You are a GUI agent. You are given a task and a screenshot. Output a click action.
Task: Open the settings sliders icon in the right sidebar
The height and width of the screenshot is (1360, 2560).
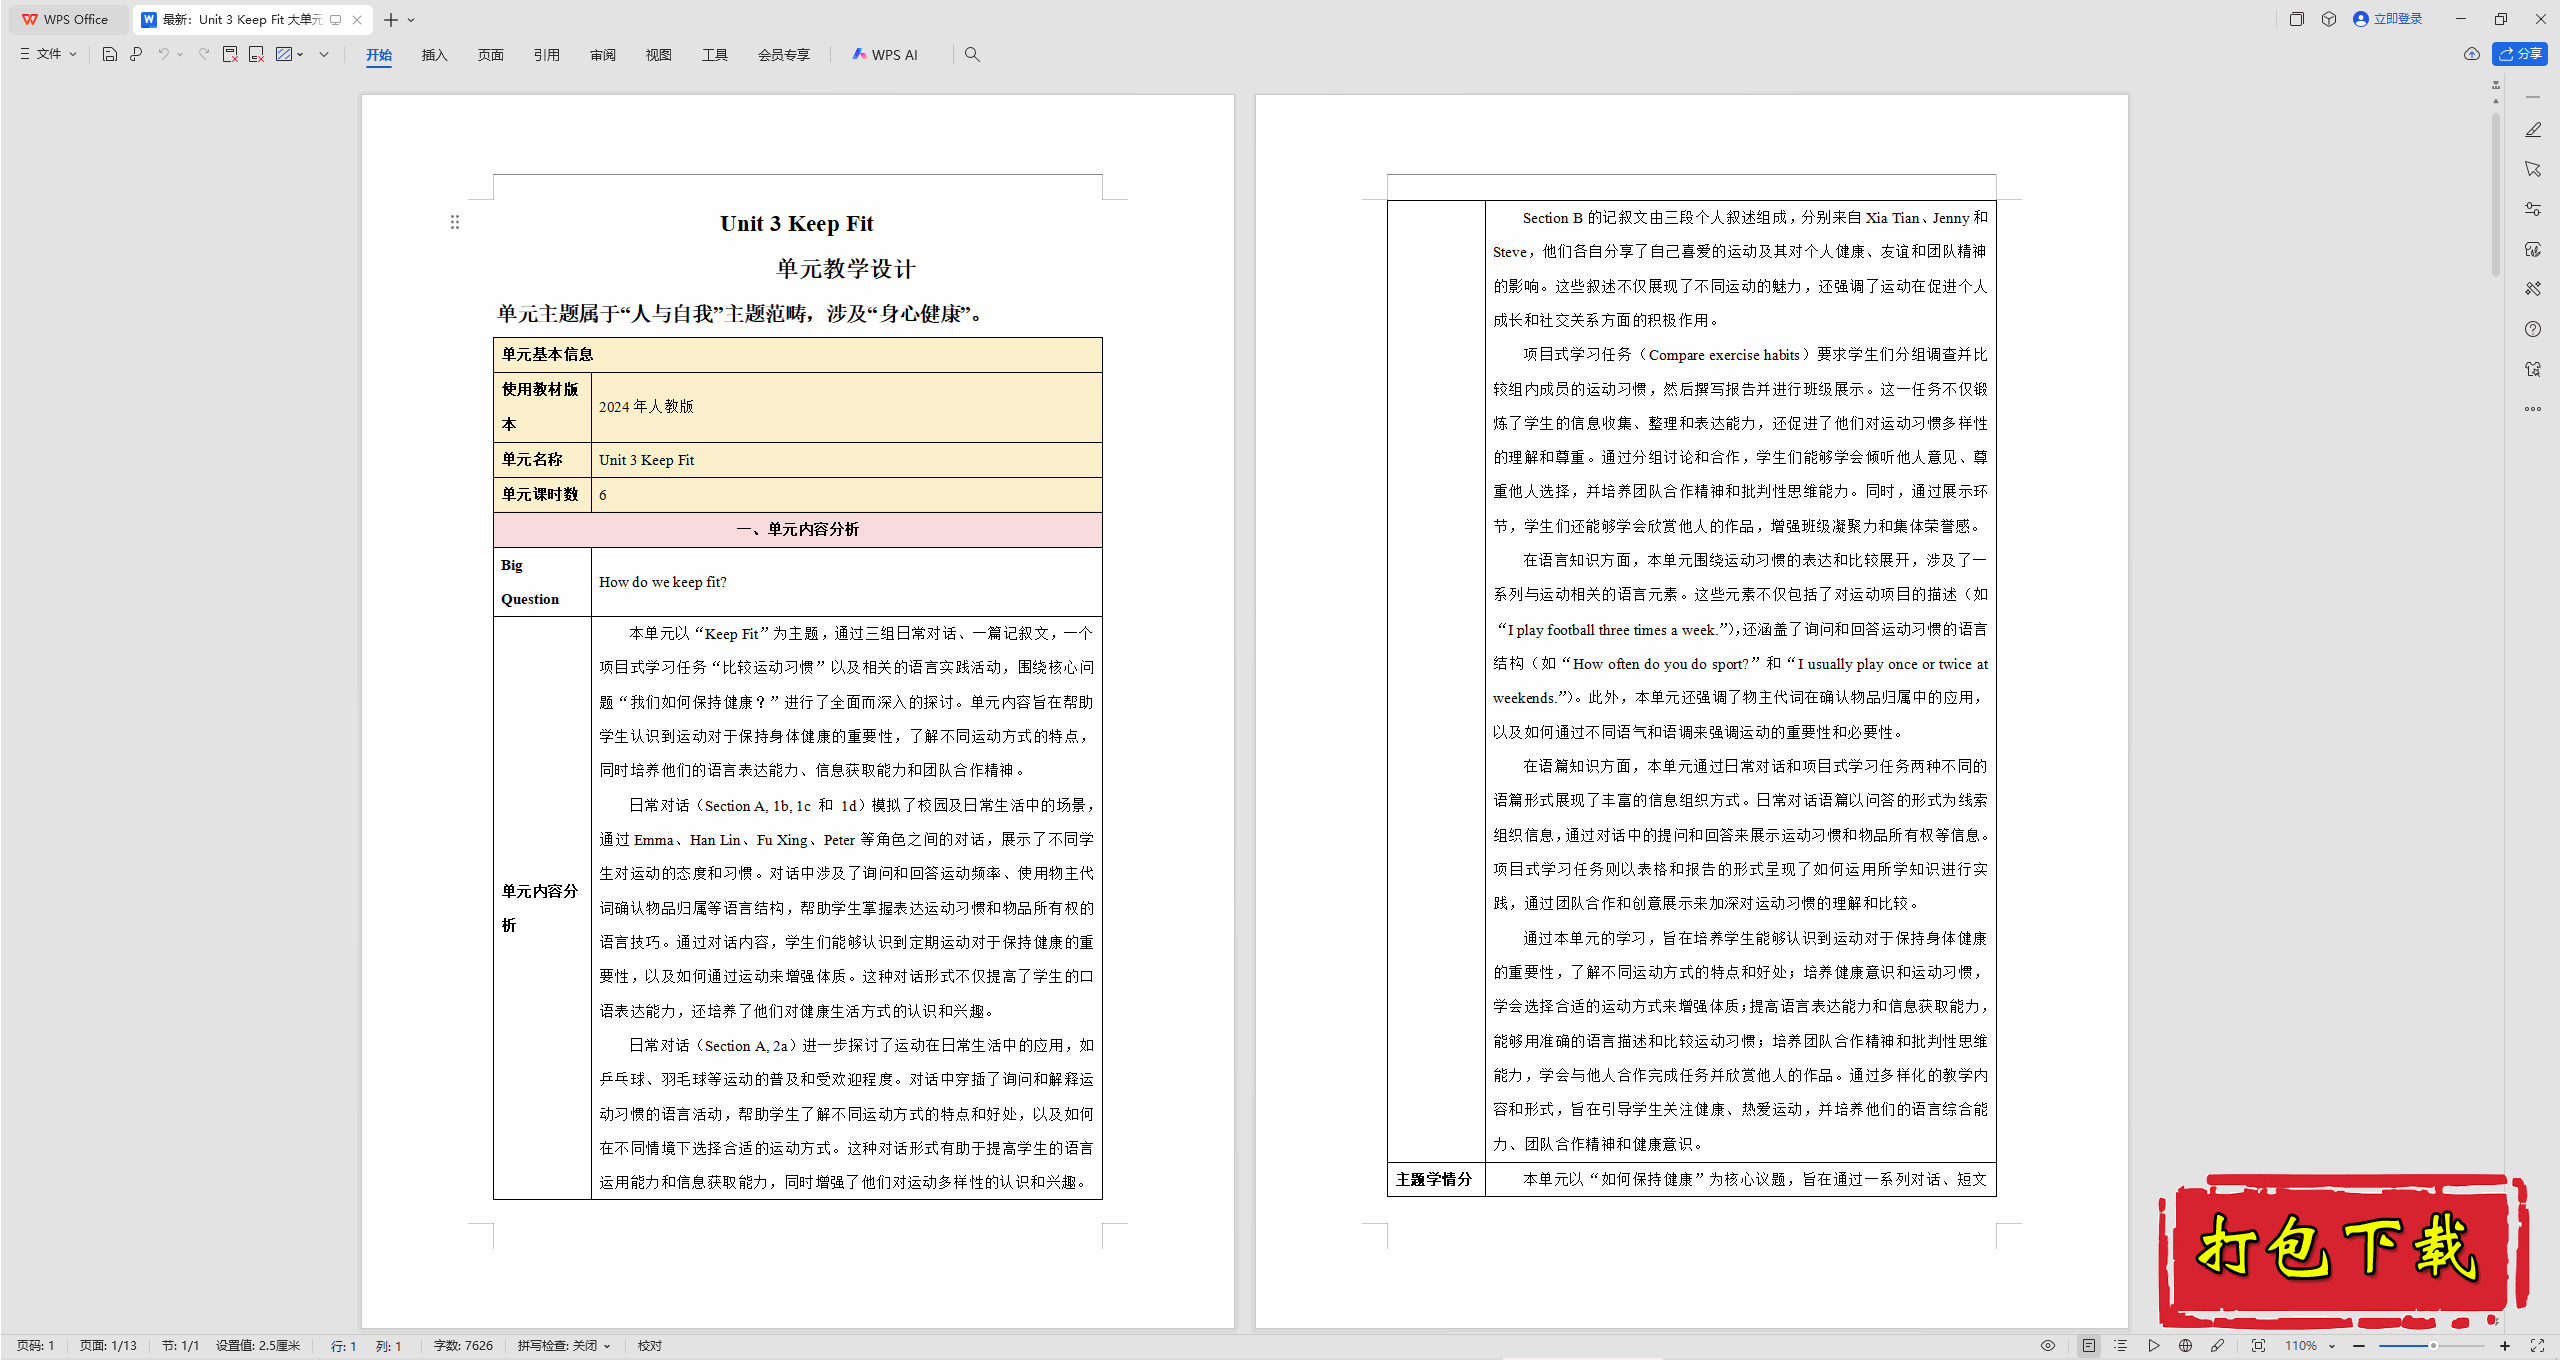tap(2533, 209)
